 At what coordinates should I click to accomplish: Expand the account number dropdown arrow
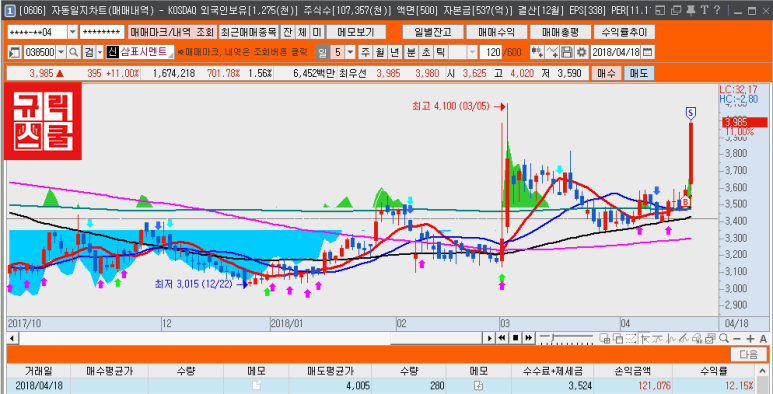(x=72, y=32)
